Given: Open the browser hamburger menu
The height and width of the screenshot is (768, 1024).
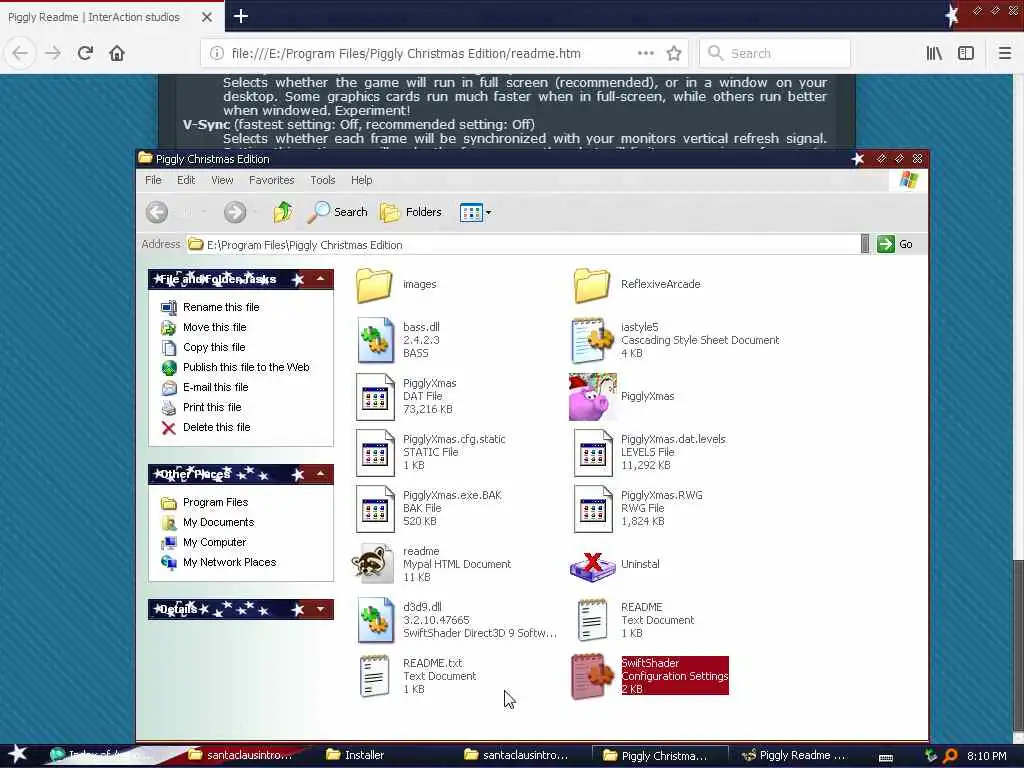Looking at the screenshot, I should tap(1004, 54).
